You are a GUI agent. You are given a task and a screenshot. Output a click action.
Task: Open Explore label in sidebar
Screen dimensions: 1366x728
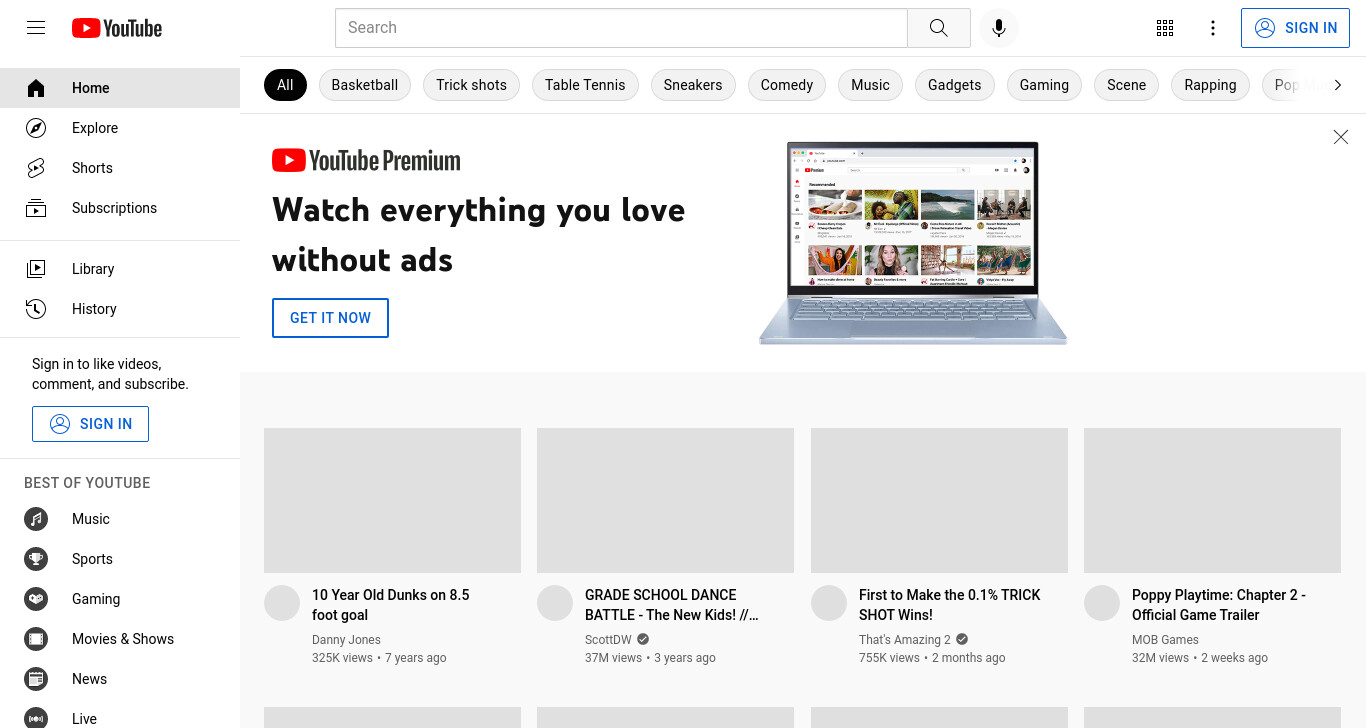(x=95, y=128)
